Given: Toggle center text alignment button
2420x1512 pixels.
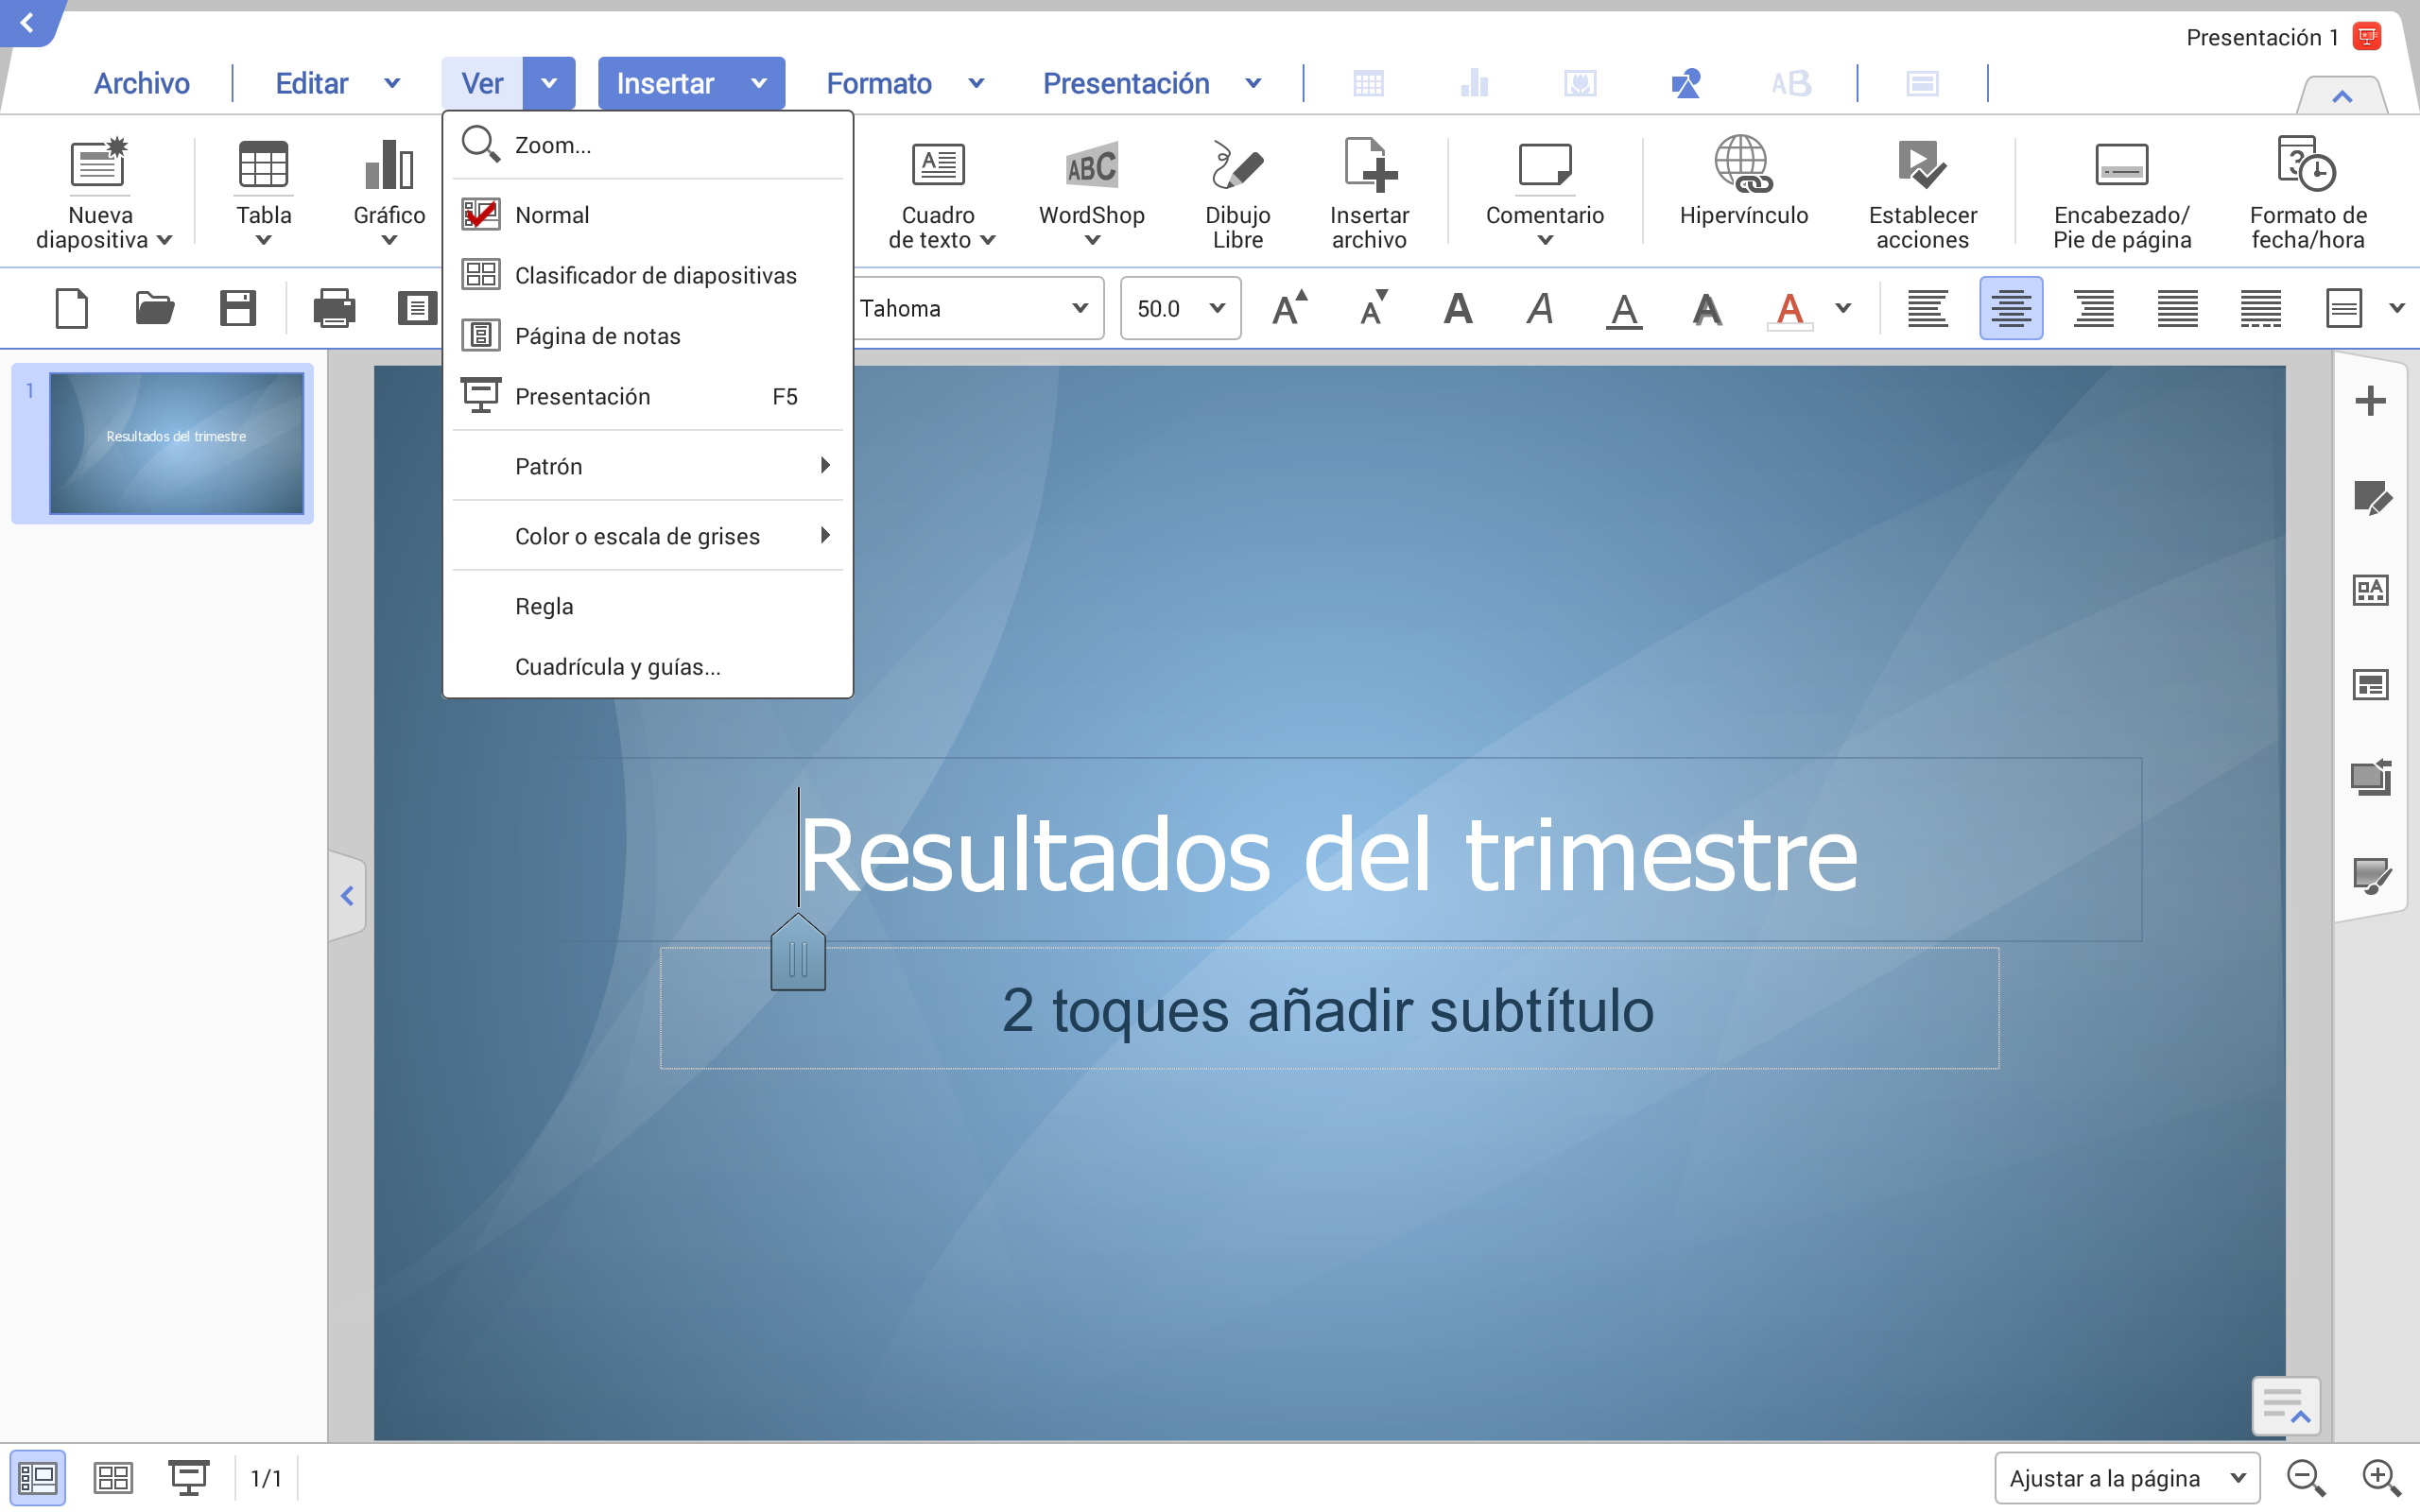Looking at the screenshot, I should click(2010, 308).
